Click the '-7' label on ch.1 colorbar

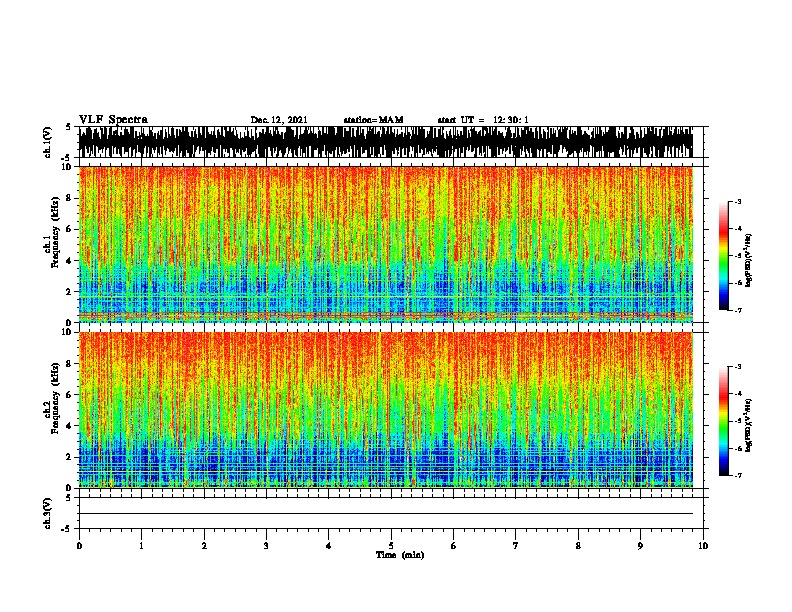click(737, 310)
